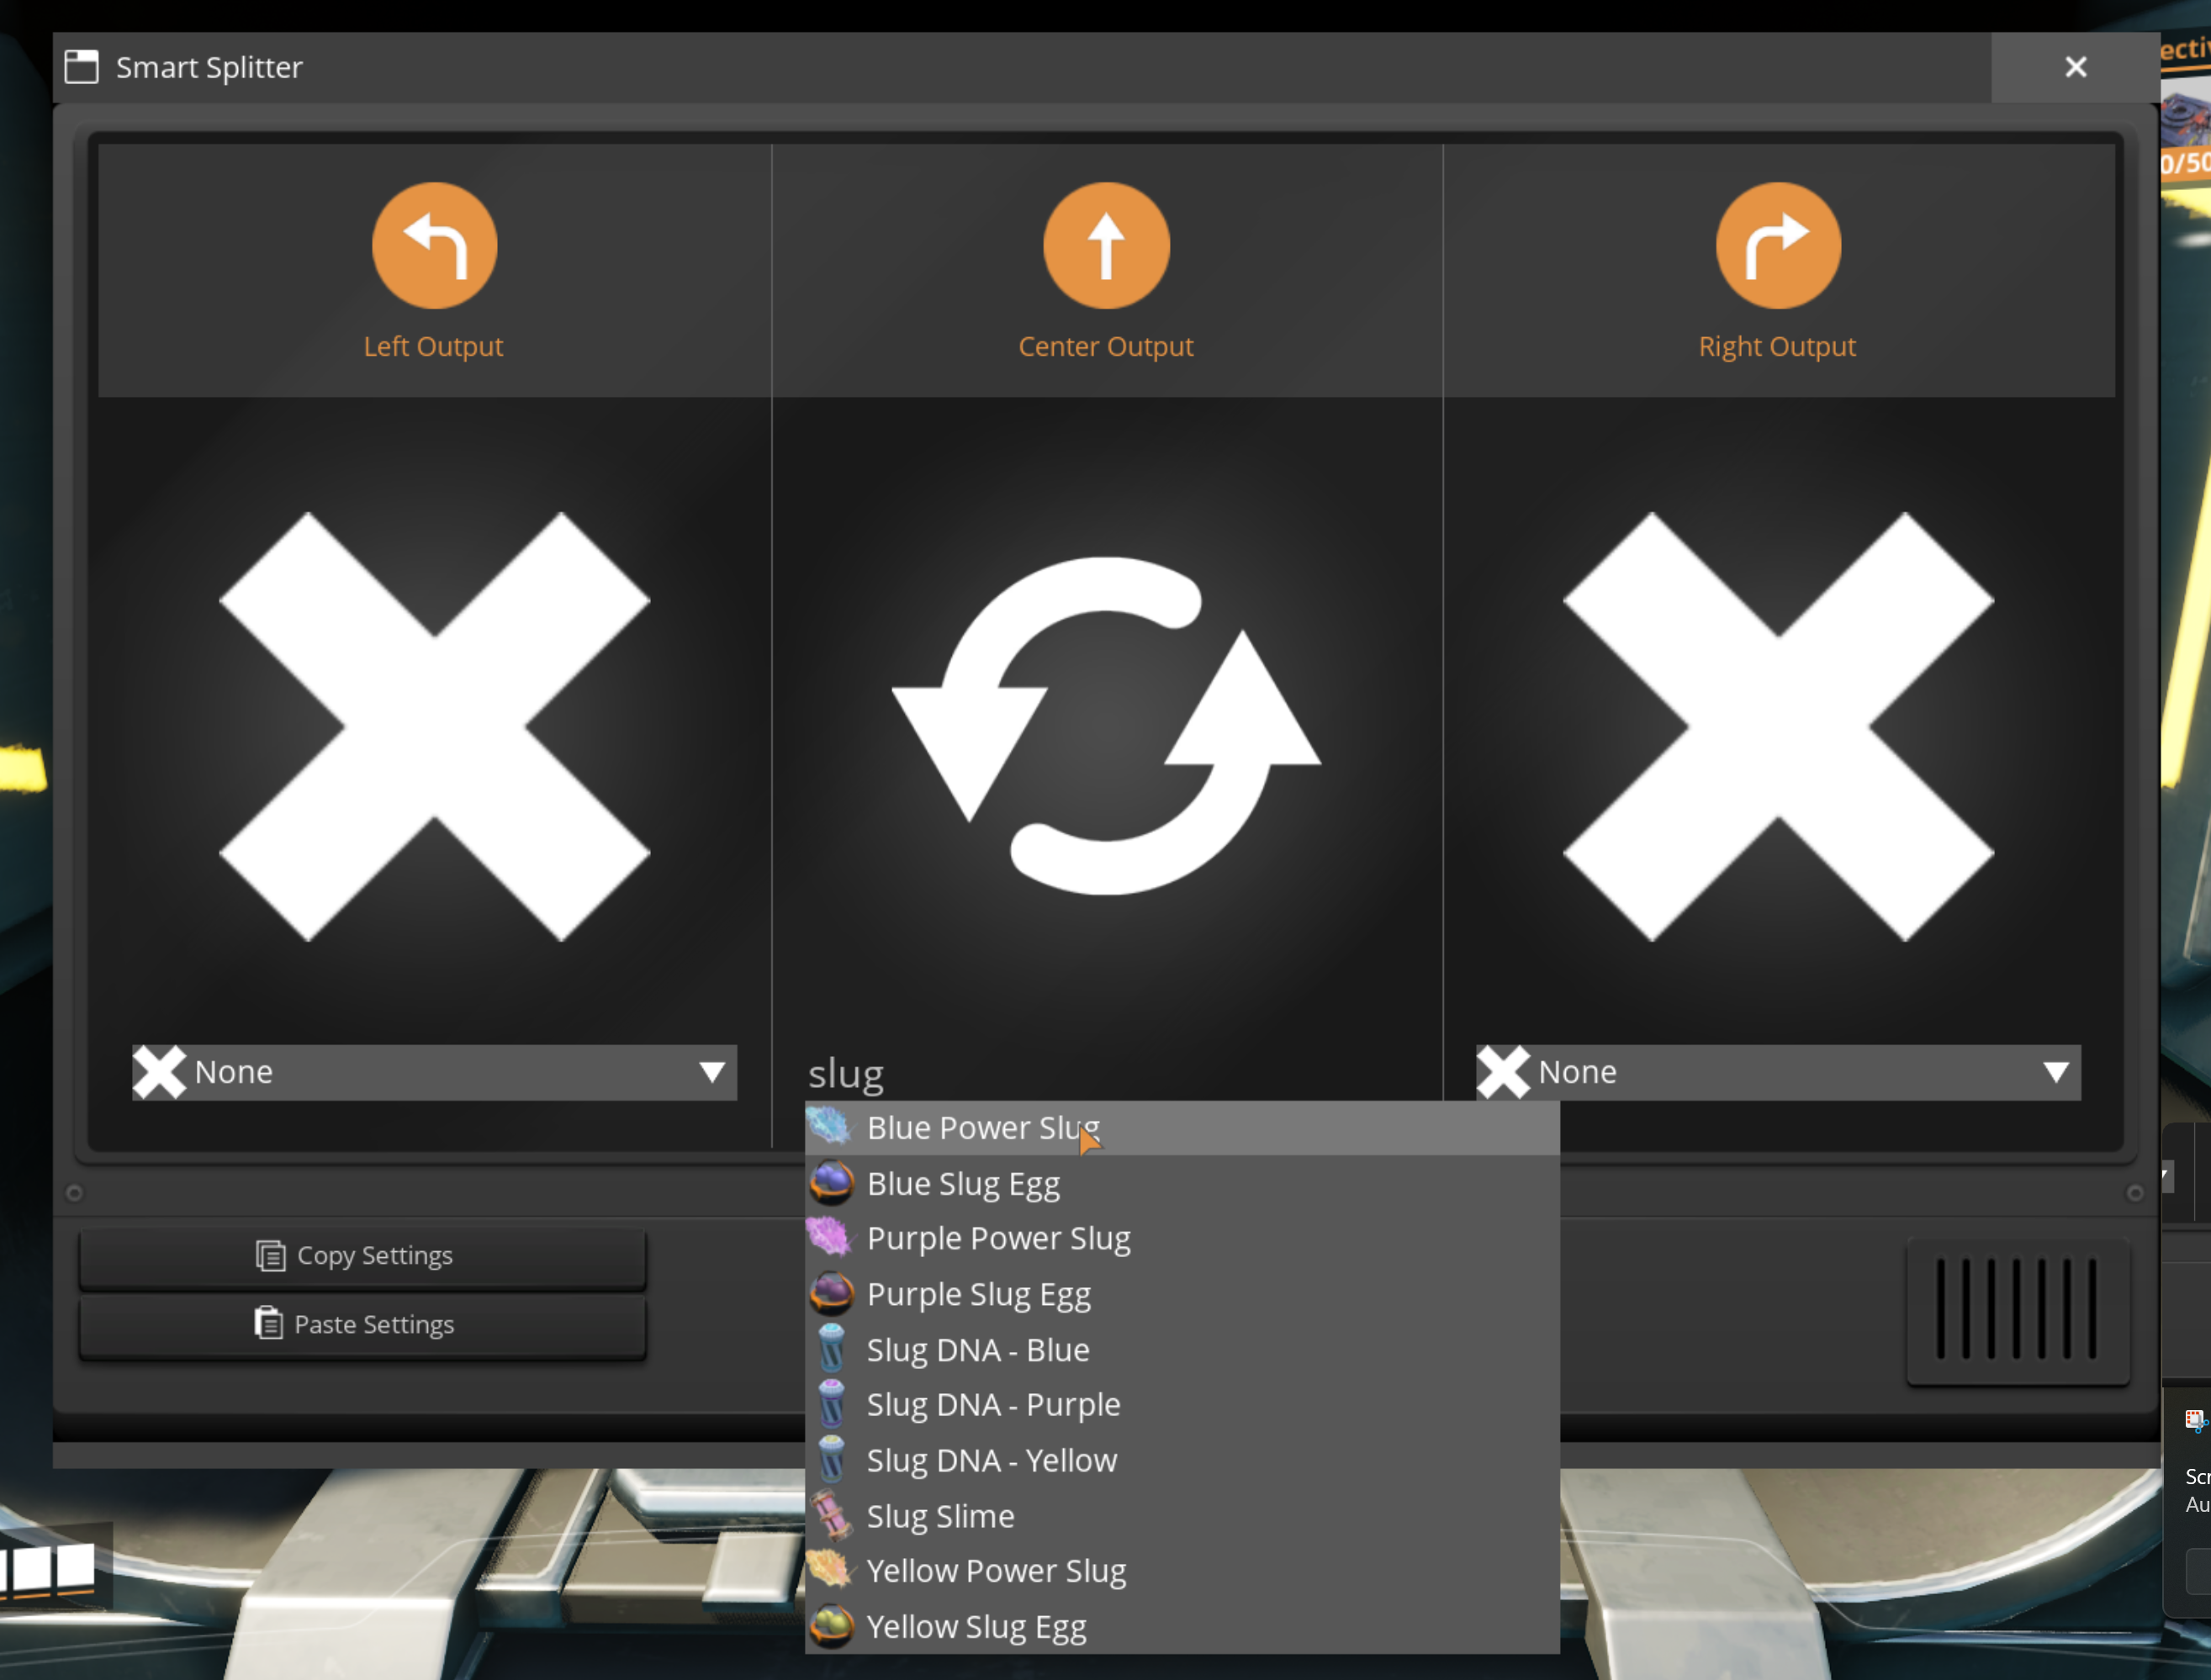Click the Smart Splitter window icon
Viewport: 2211px width, 1680px height.
(81, 67)
